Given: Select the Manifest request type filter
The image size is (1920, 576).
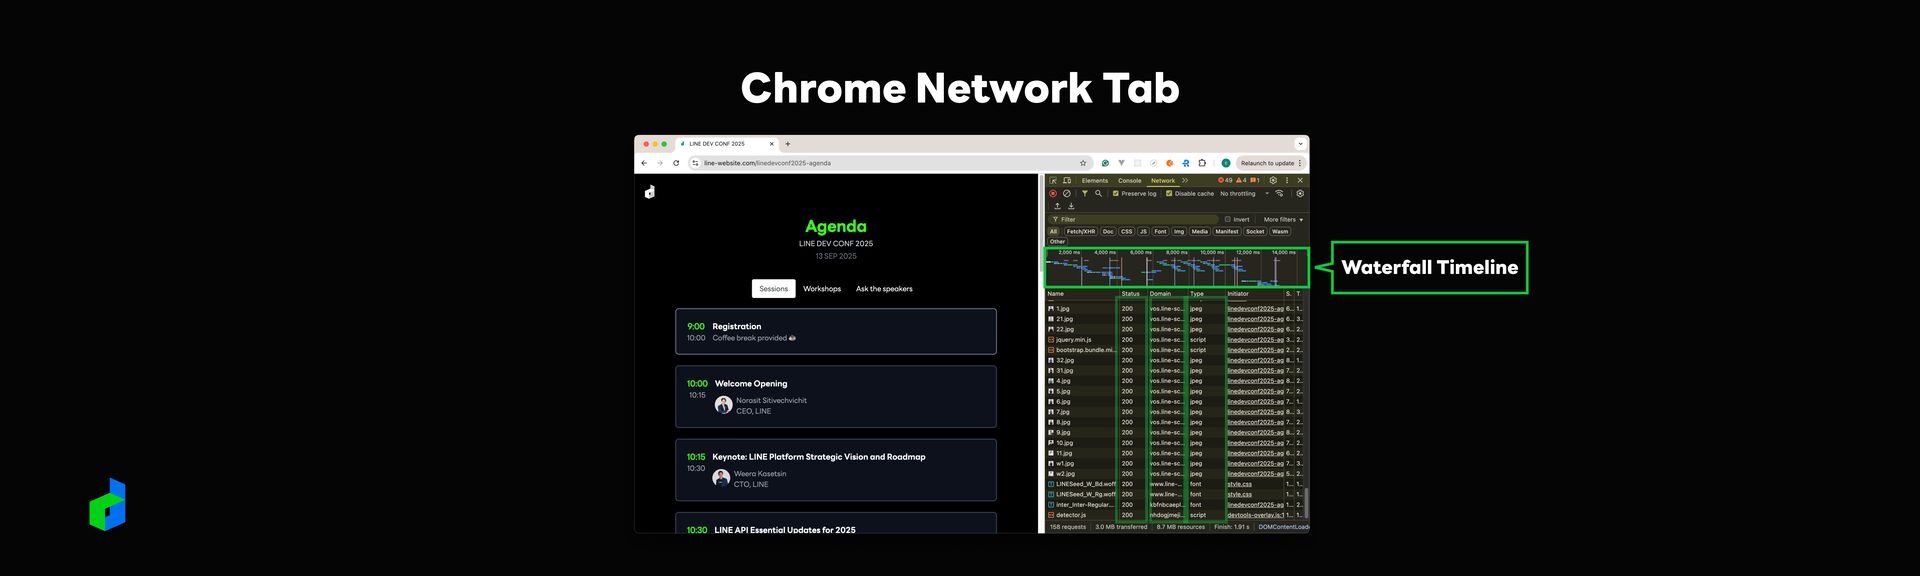Looking at the screenshot, I should pyautogui.click(x=1227, y=231).
